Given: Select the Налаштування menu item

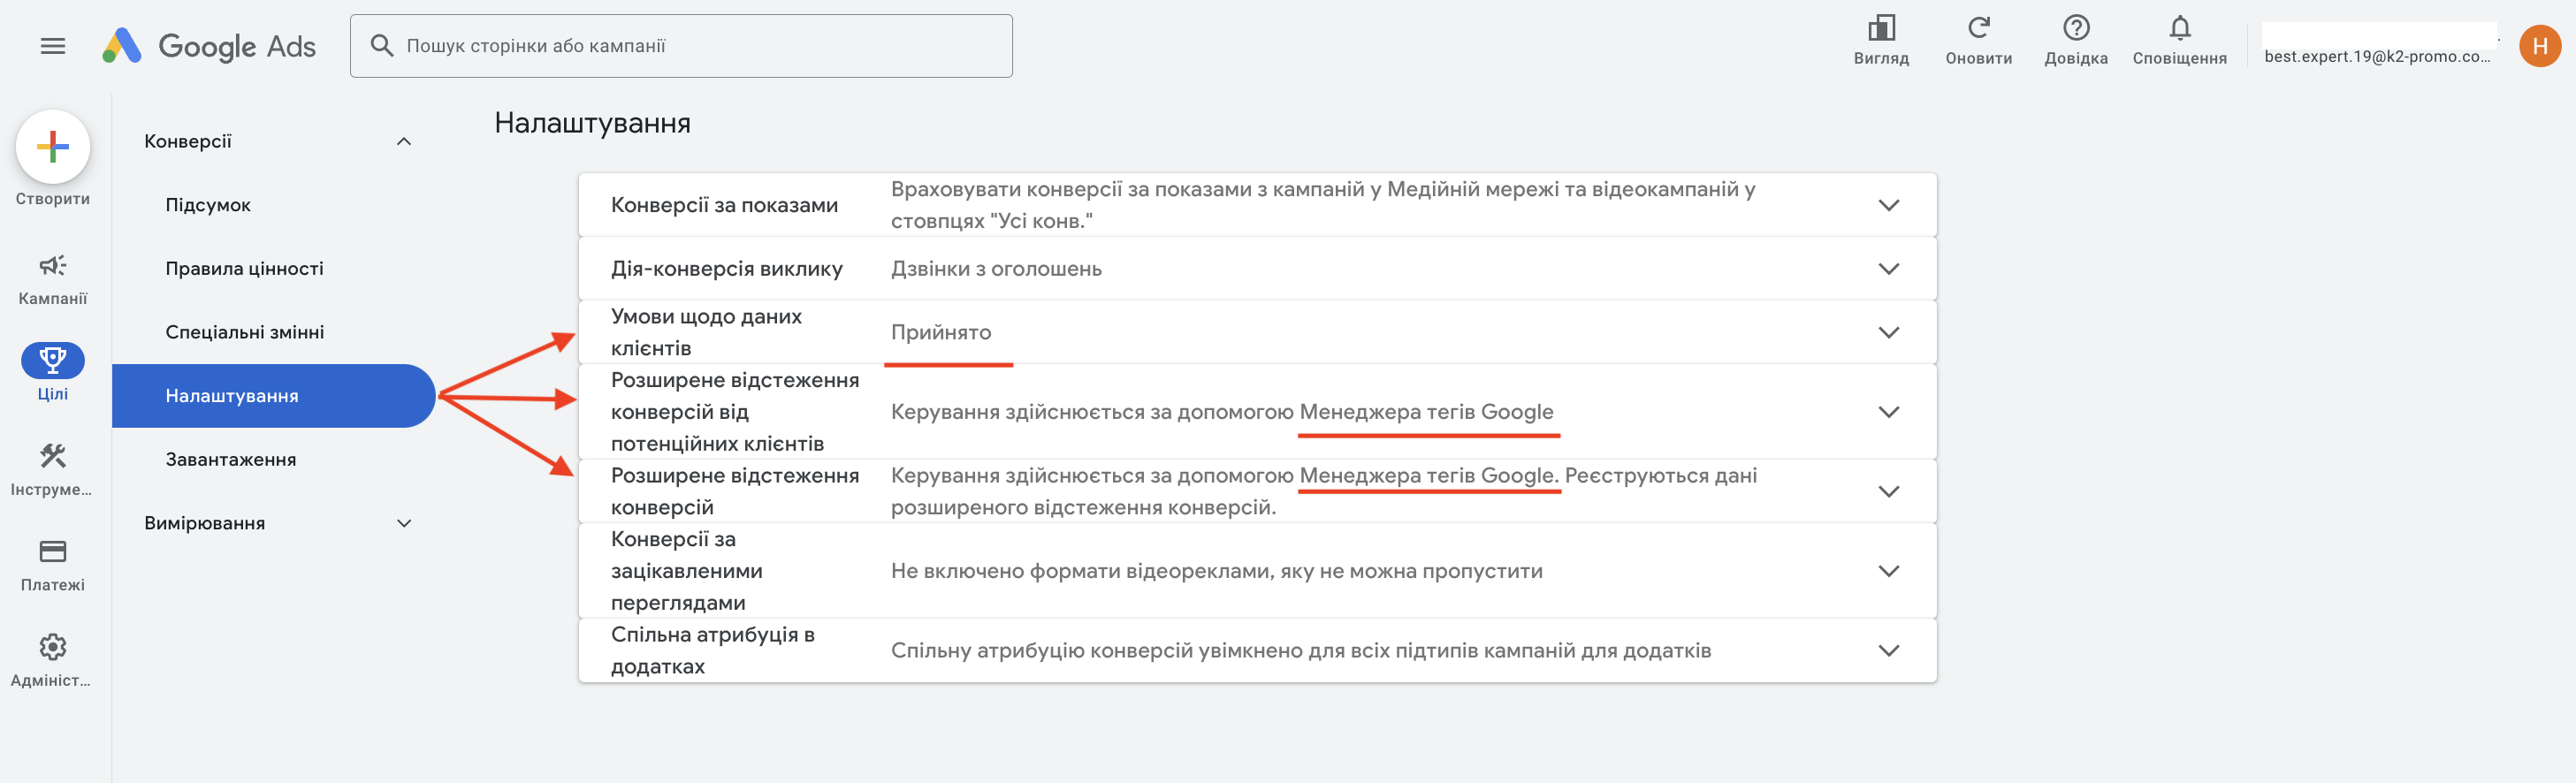Looking at the screenshot, I should tap(274, 396).
